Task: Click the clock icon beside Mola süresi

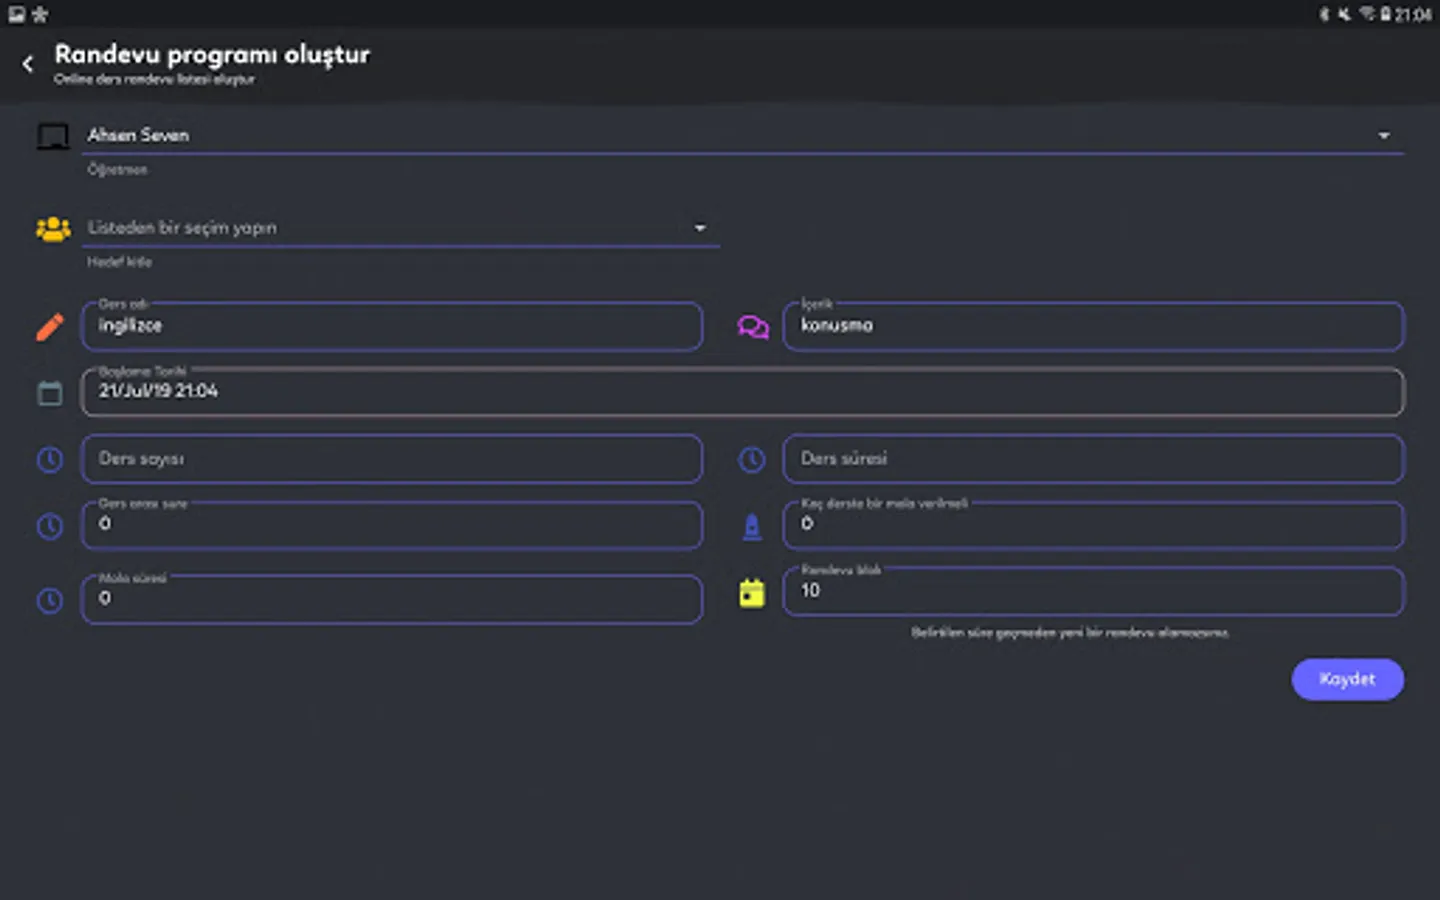Action: 50,601
